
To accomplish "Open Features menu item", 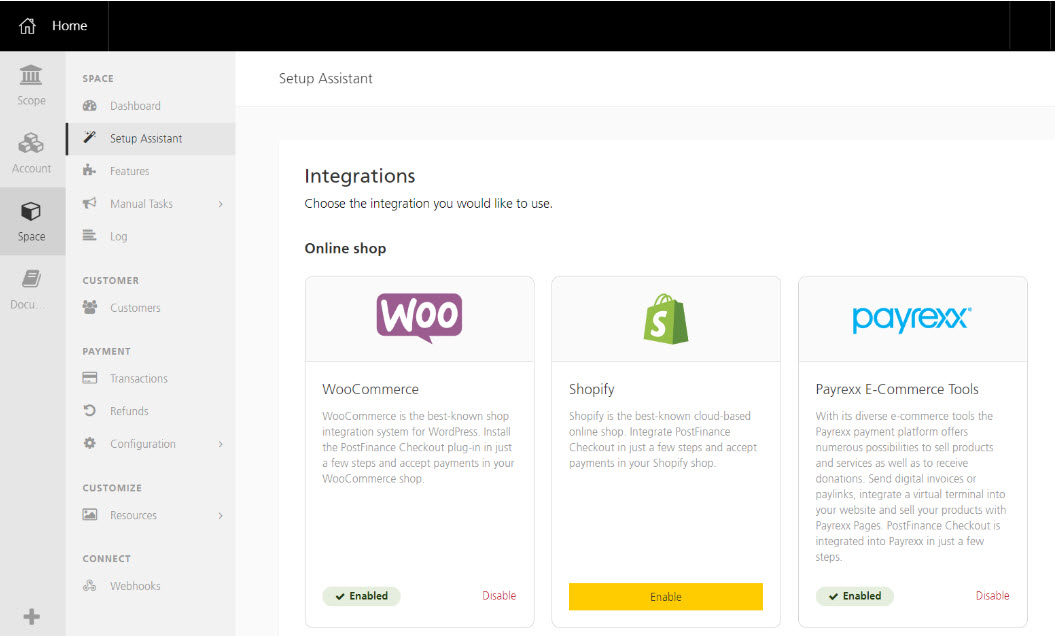I will (151, 171).
